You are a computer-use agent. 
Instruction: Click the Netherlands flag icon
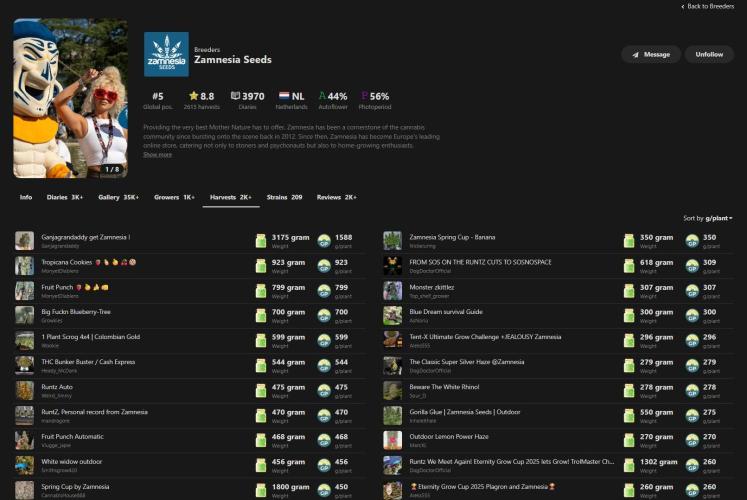(284, 96)
